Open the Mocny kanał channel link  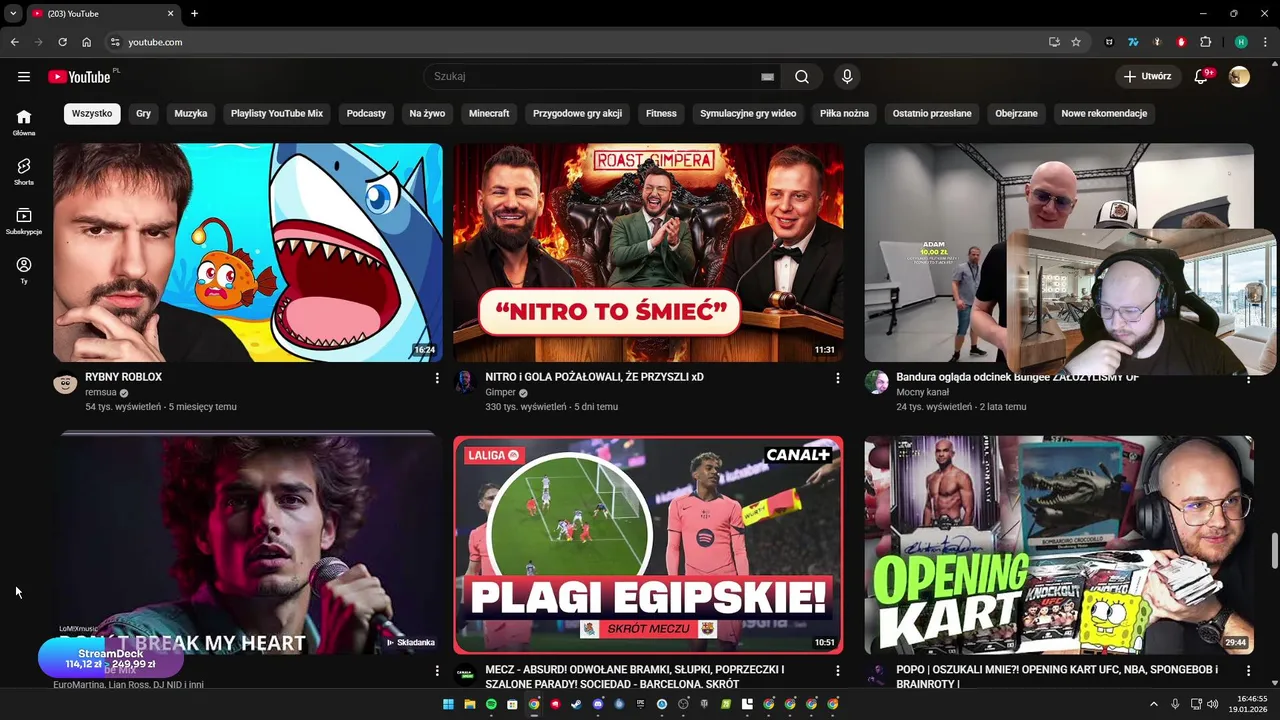(922, 393)
